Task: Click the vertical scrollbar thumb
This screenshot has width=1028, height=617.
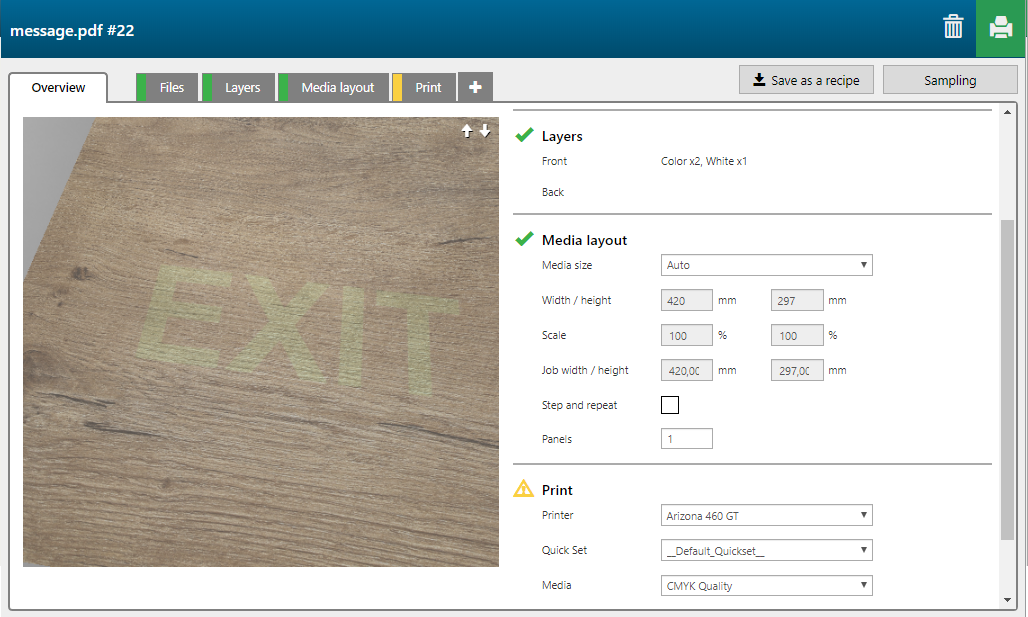Action: point(1007,380)
